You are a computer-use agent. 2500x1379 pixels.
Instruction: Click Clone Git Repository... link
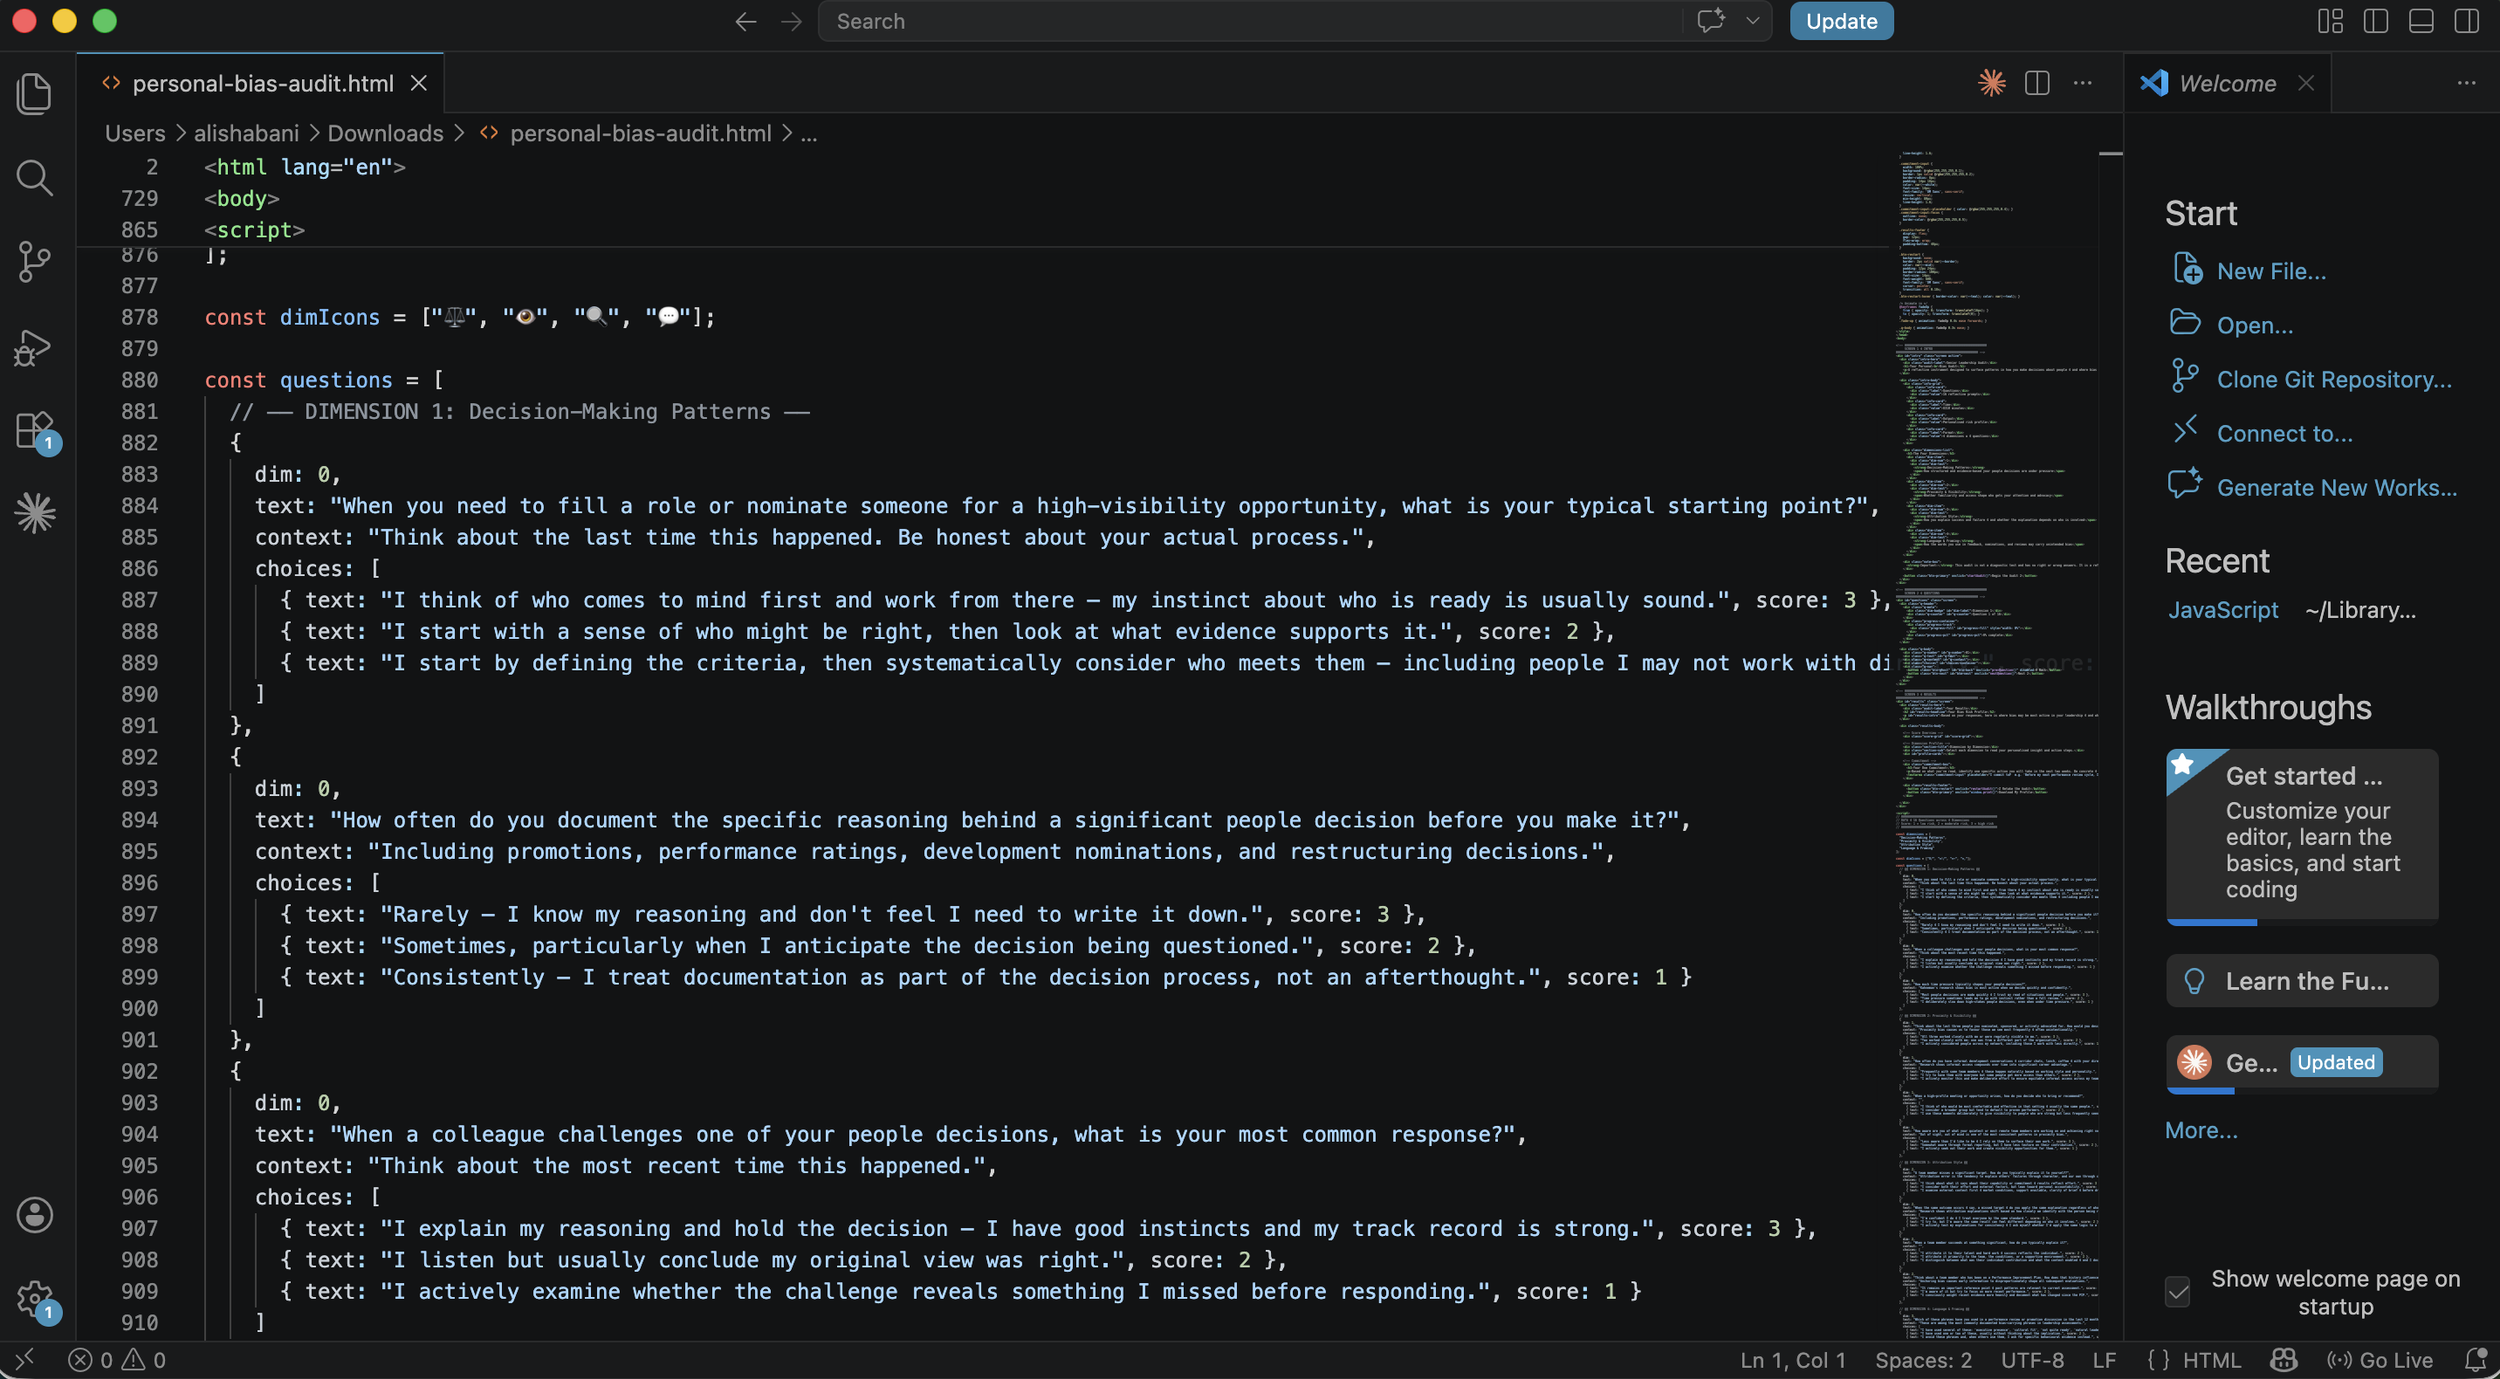[x=2334, y=379]
